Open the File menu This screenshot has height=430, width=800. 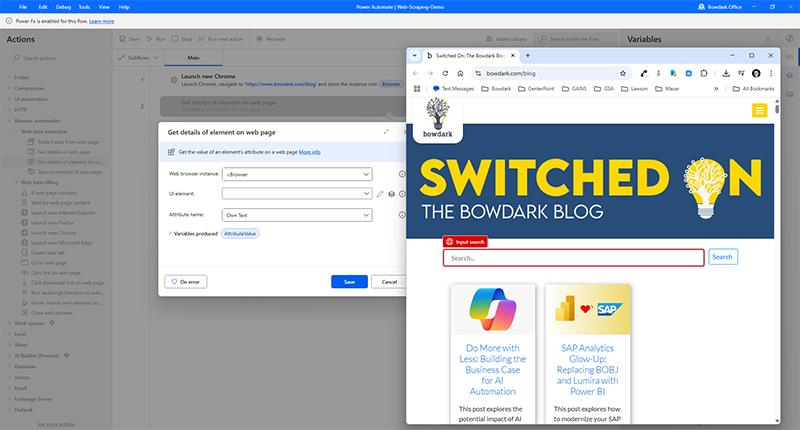click(x=23, y=7)
